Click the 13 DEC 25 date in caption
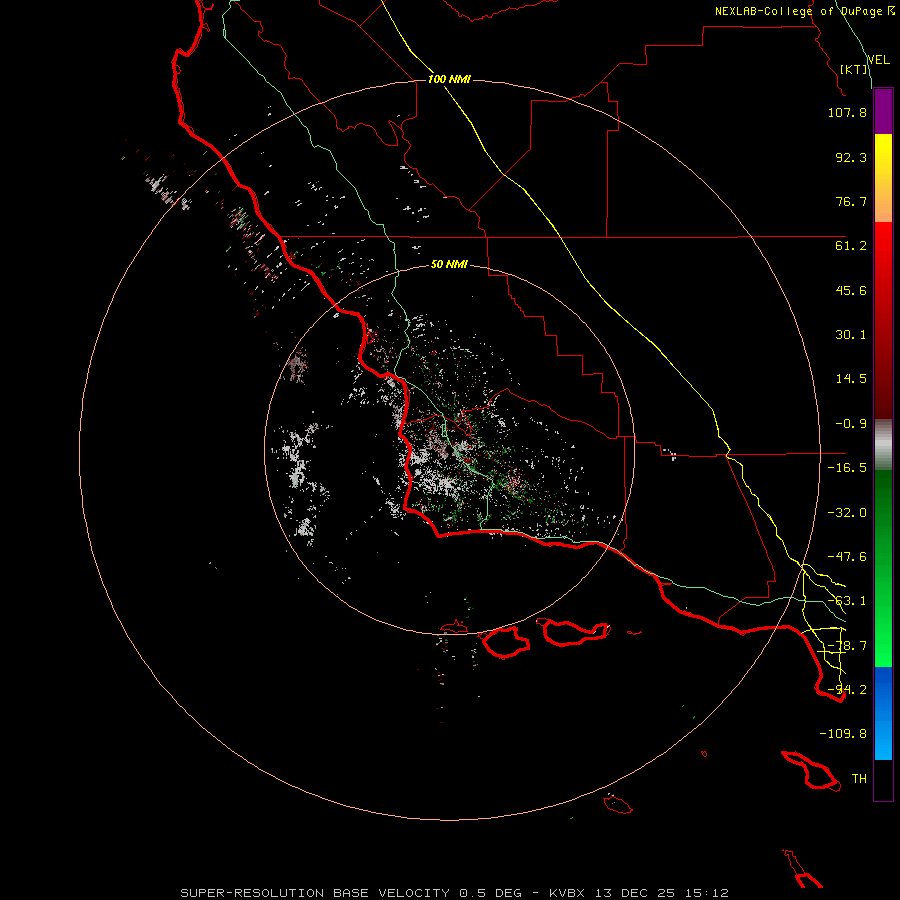 pos(636,893)
